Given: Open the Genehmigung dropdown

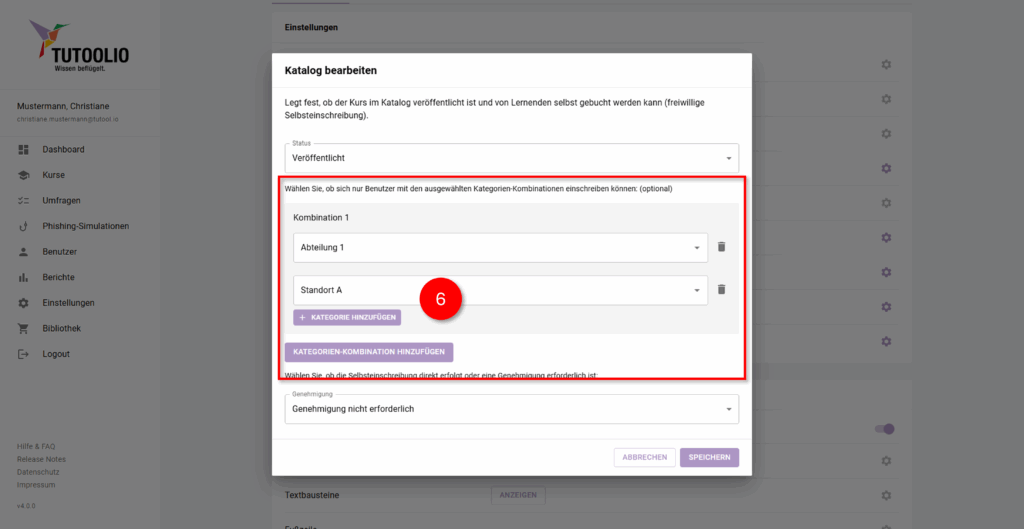Looking at the screenshot, I should tap(511, 409).
